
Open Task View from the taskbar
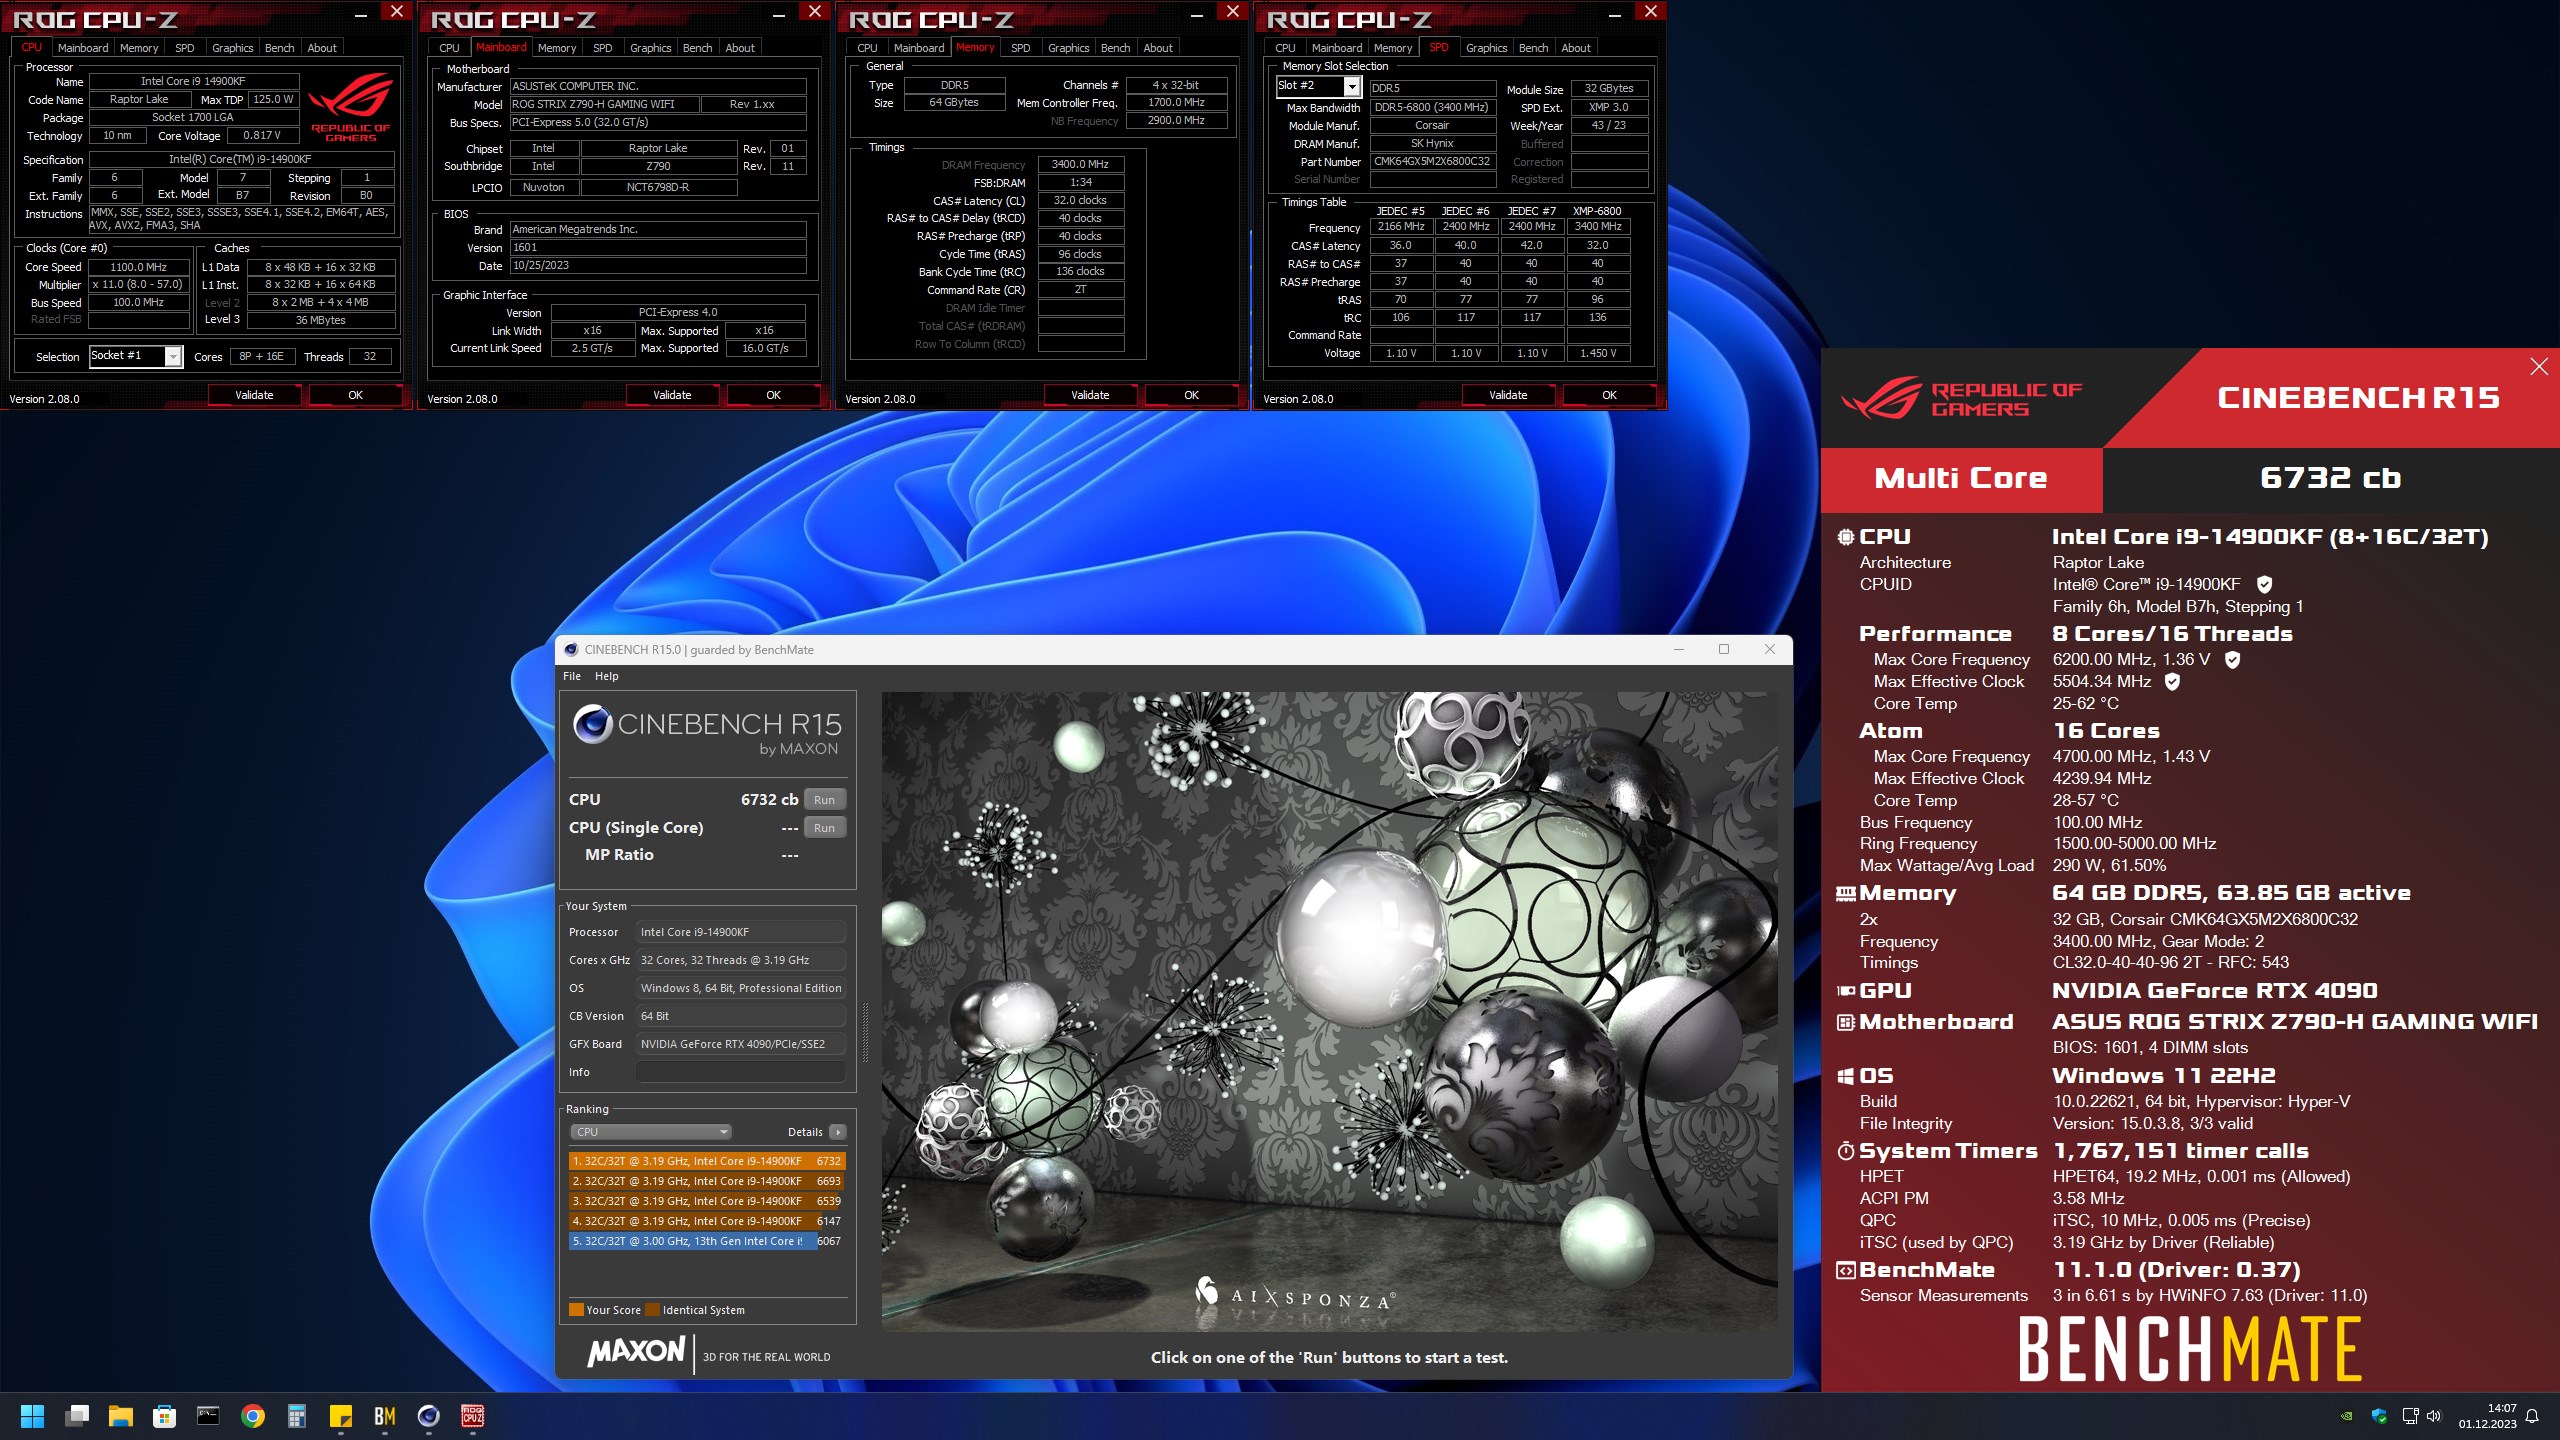click(77, 1416)
